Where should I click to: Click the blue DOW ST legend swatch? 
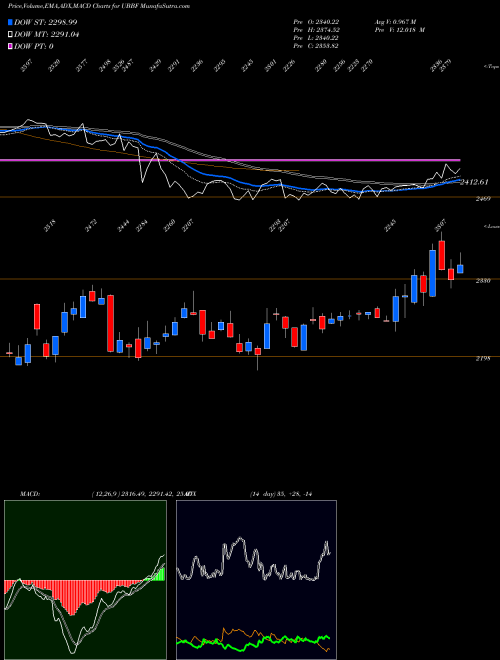(10, 22)
